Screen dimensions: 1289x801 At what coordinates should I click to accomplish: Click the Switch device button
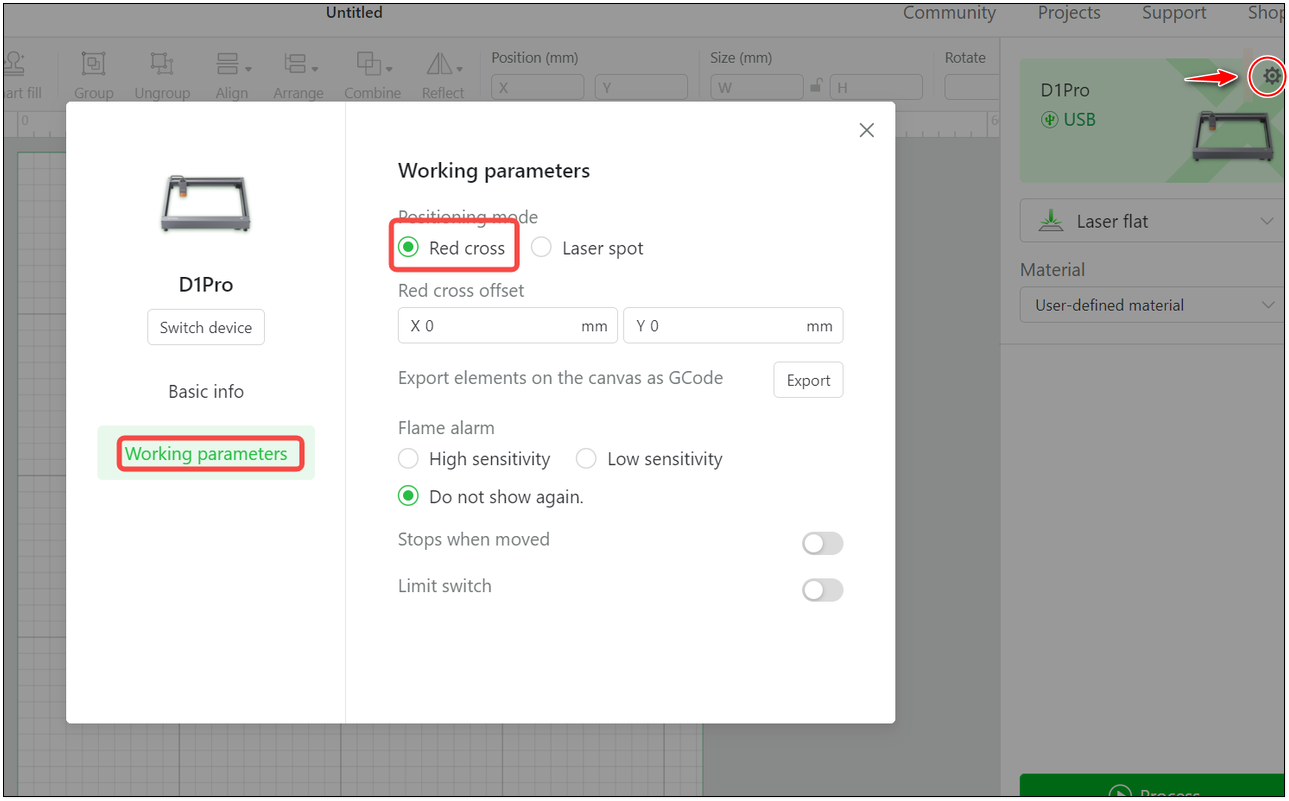205,327
